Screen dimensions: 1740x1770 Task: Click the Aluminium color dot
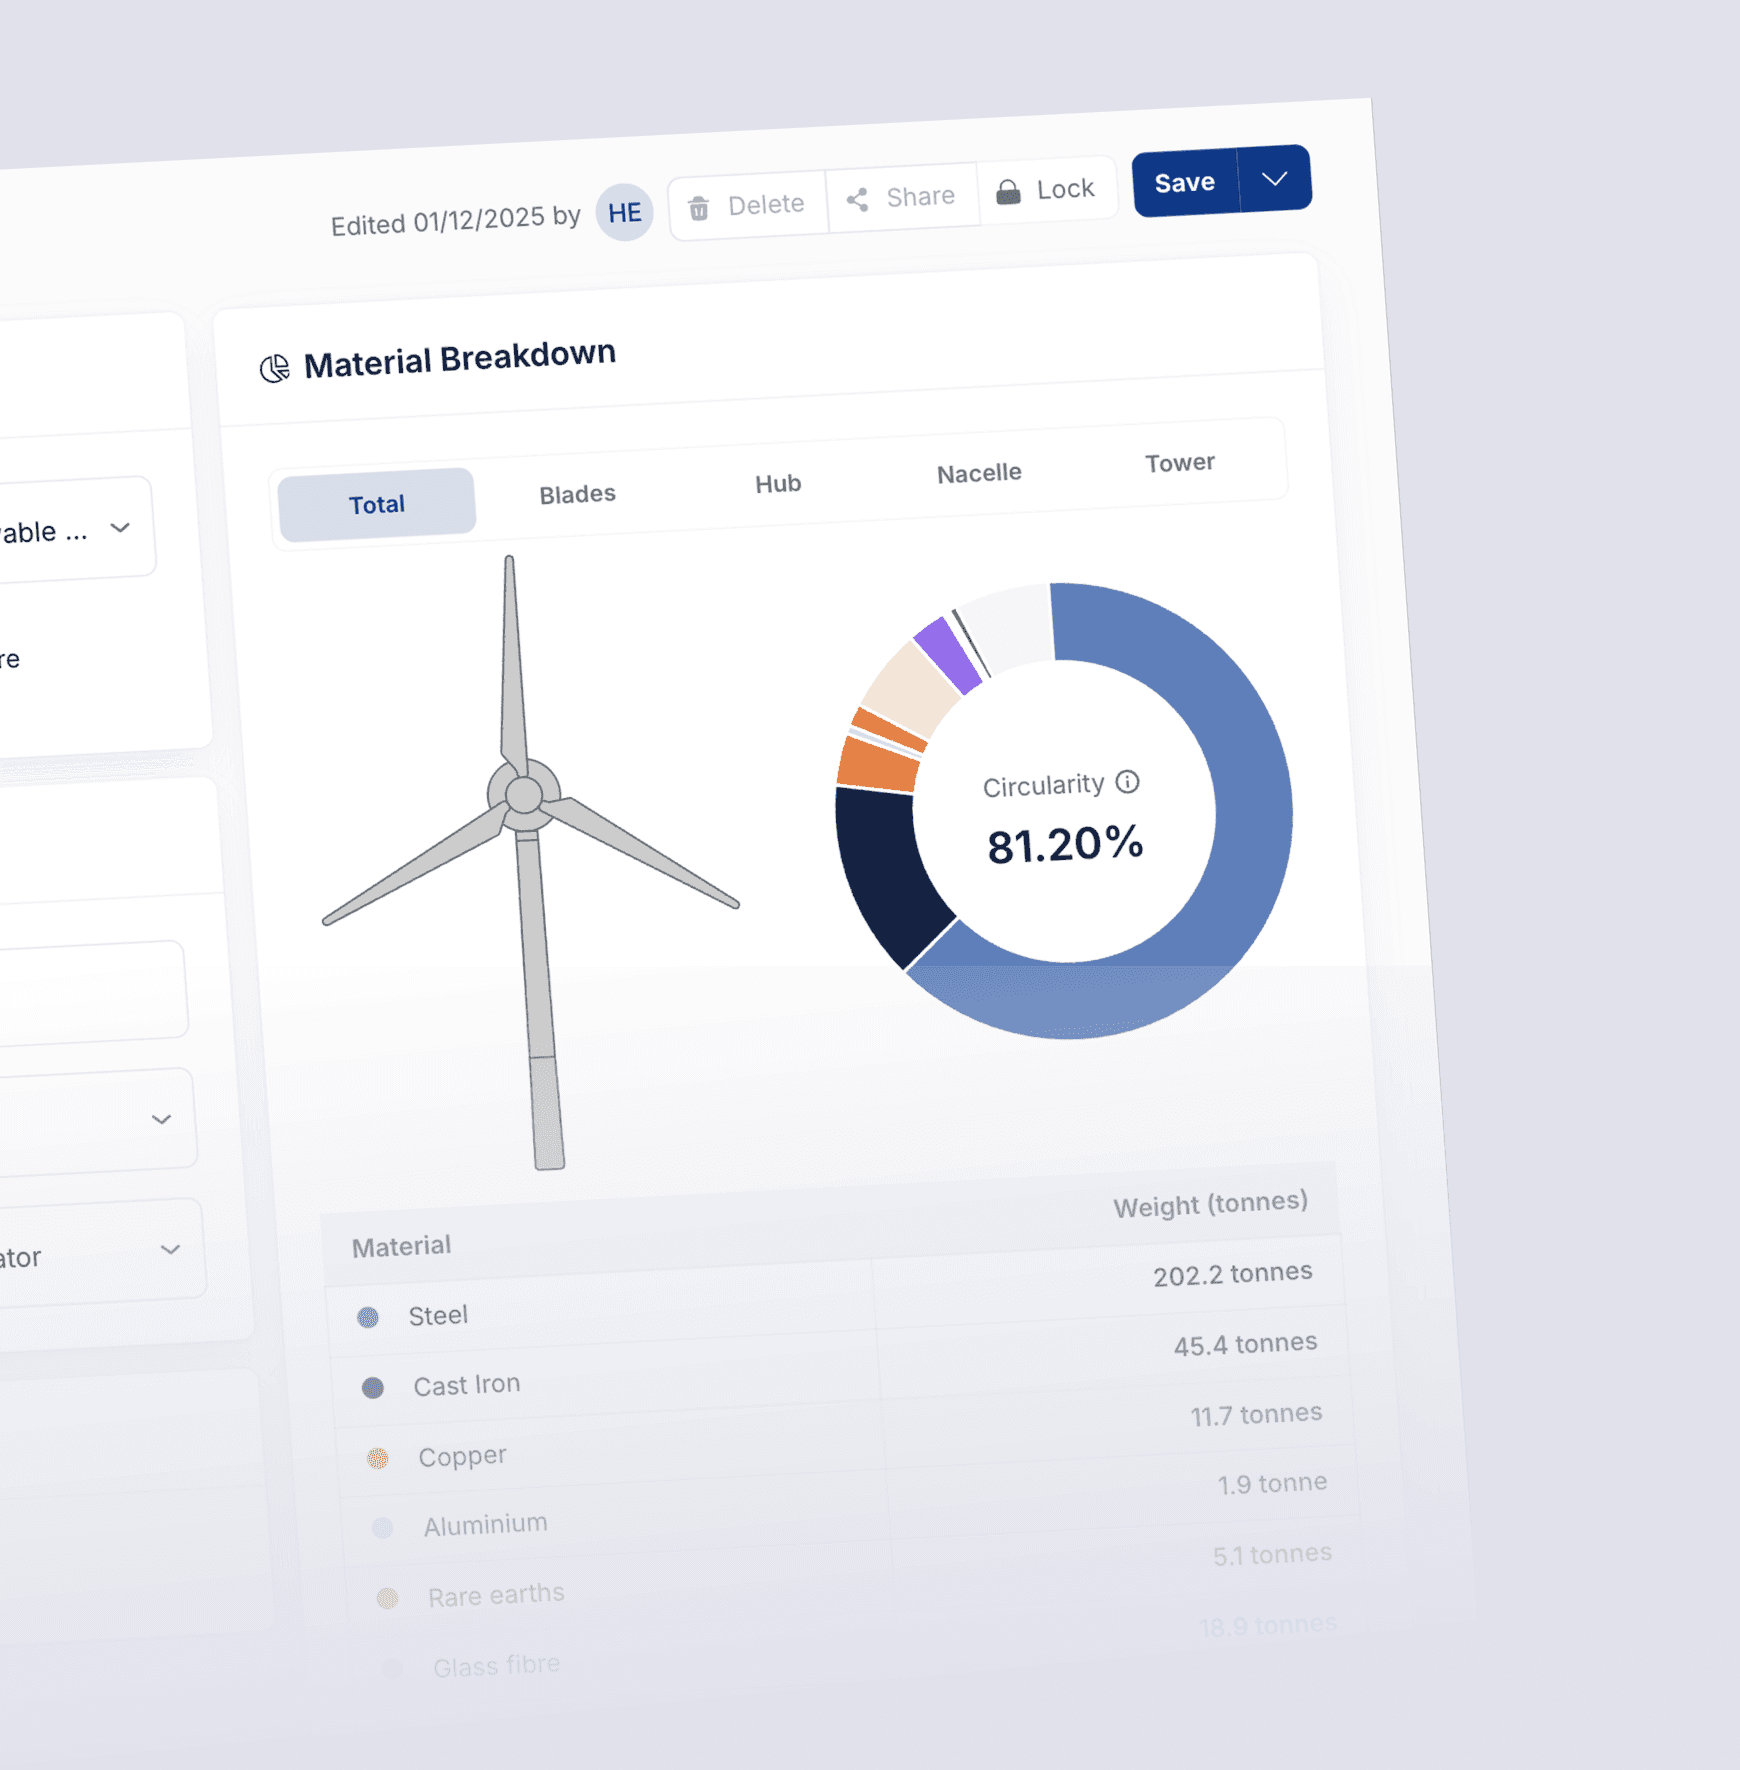click(x=383, y=1528)
